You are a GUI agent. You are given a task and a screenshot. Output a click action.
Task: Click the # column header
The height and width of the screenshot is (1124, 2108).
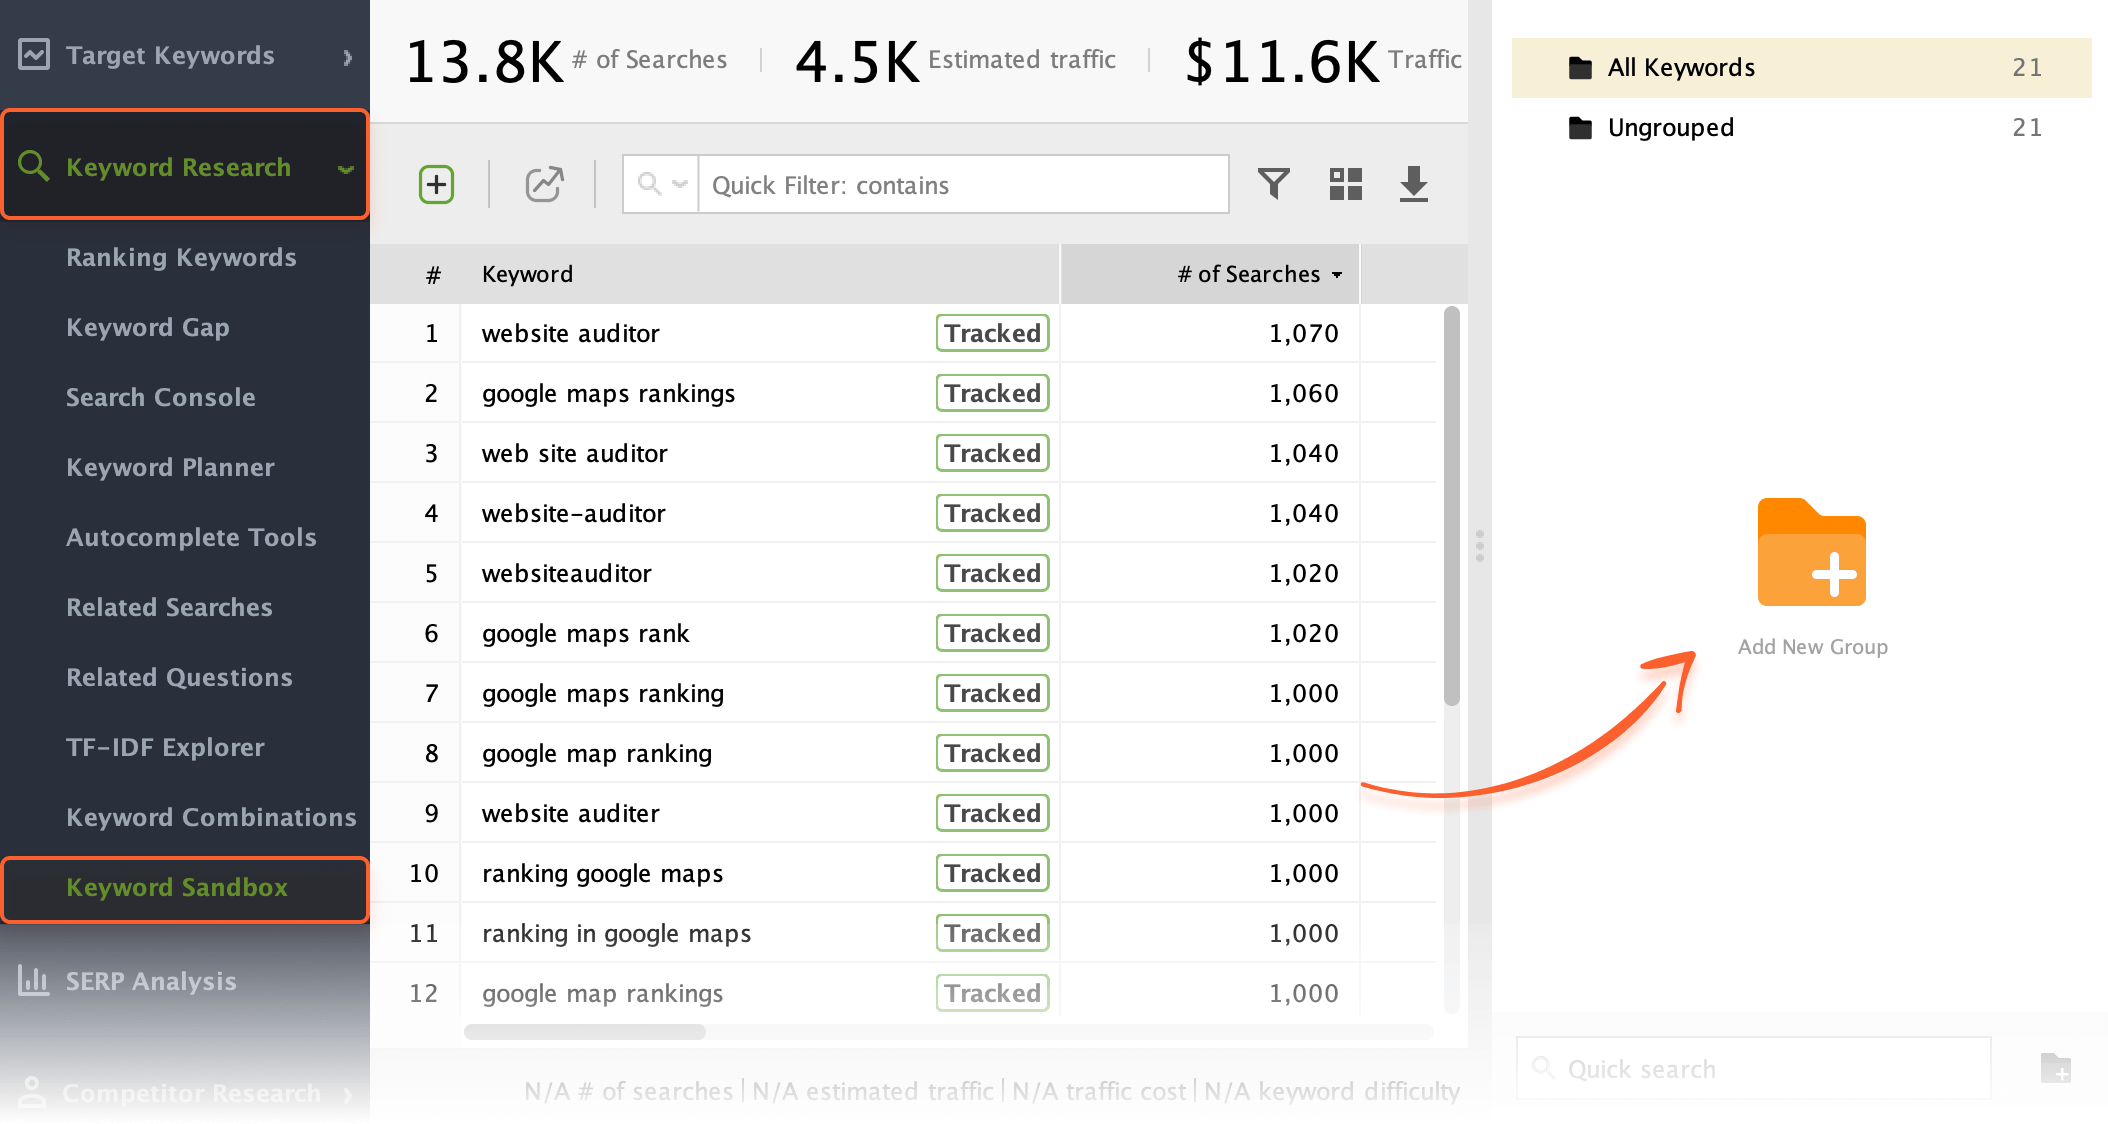pos(433,275)
